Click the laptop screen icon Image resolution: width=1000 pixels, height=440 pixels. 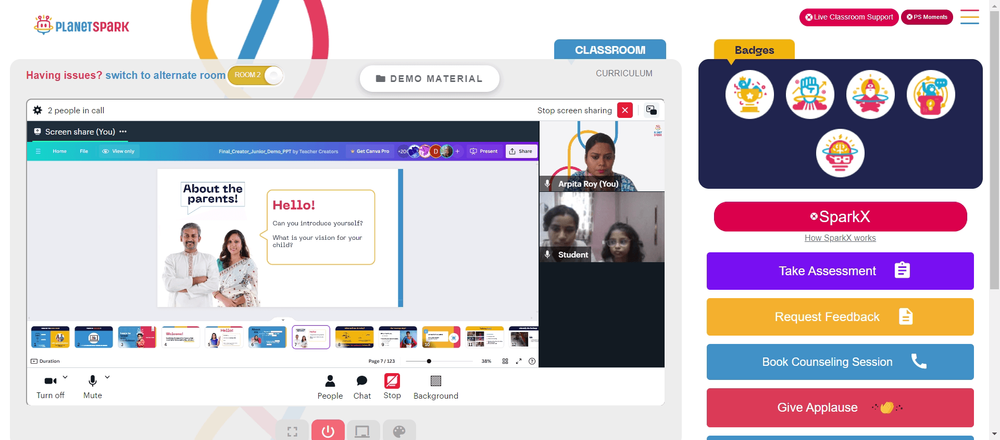point(363,432)
